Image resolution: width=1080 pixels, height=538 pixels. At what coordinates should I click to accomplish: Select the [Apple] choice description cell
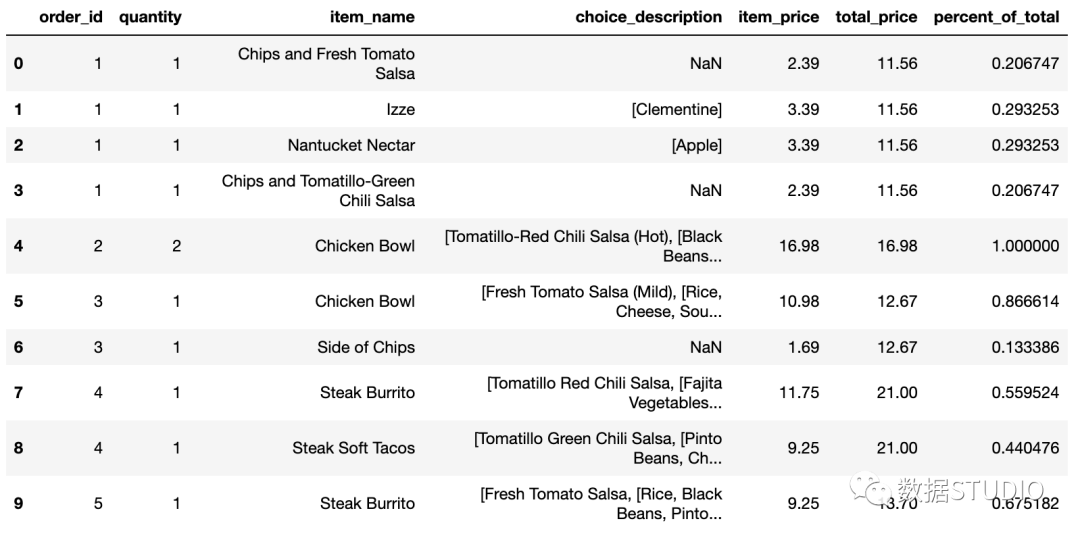697,145
